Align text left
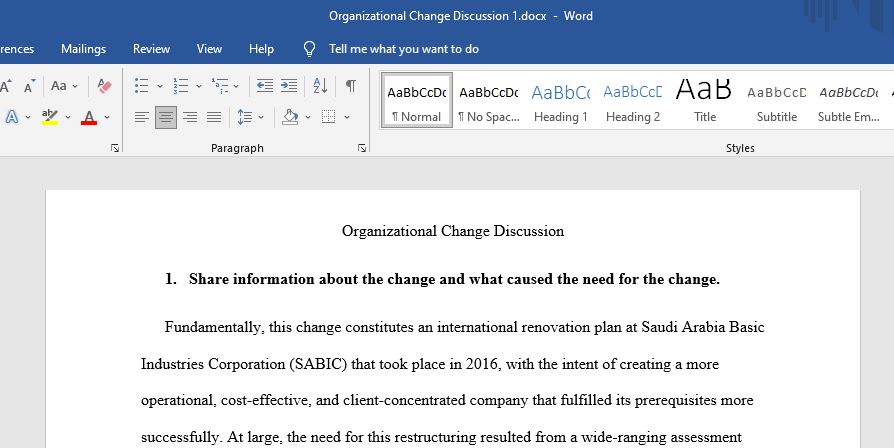 pos(141,117)
